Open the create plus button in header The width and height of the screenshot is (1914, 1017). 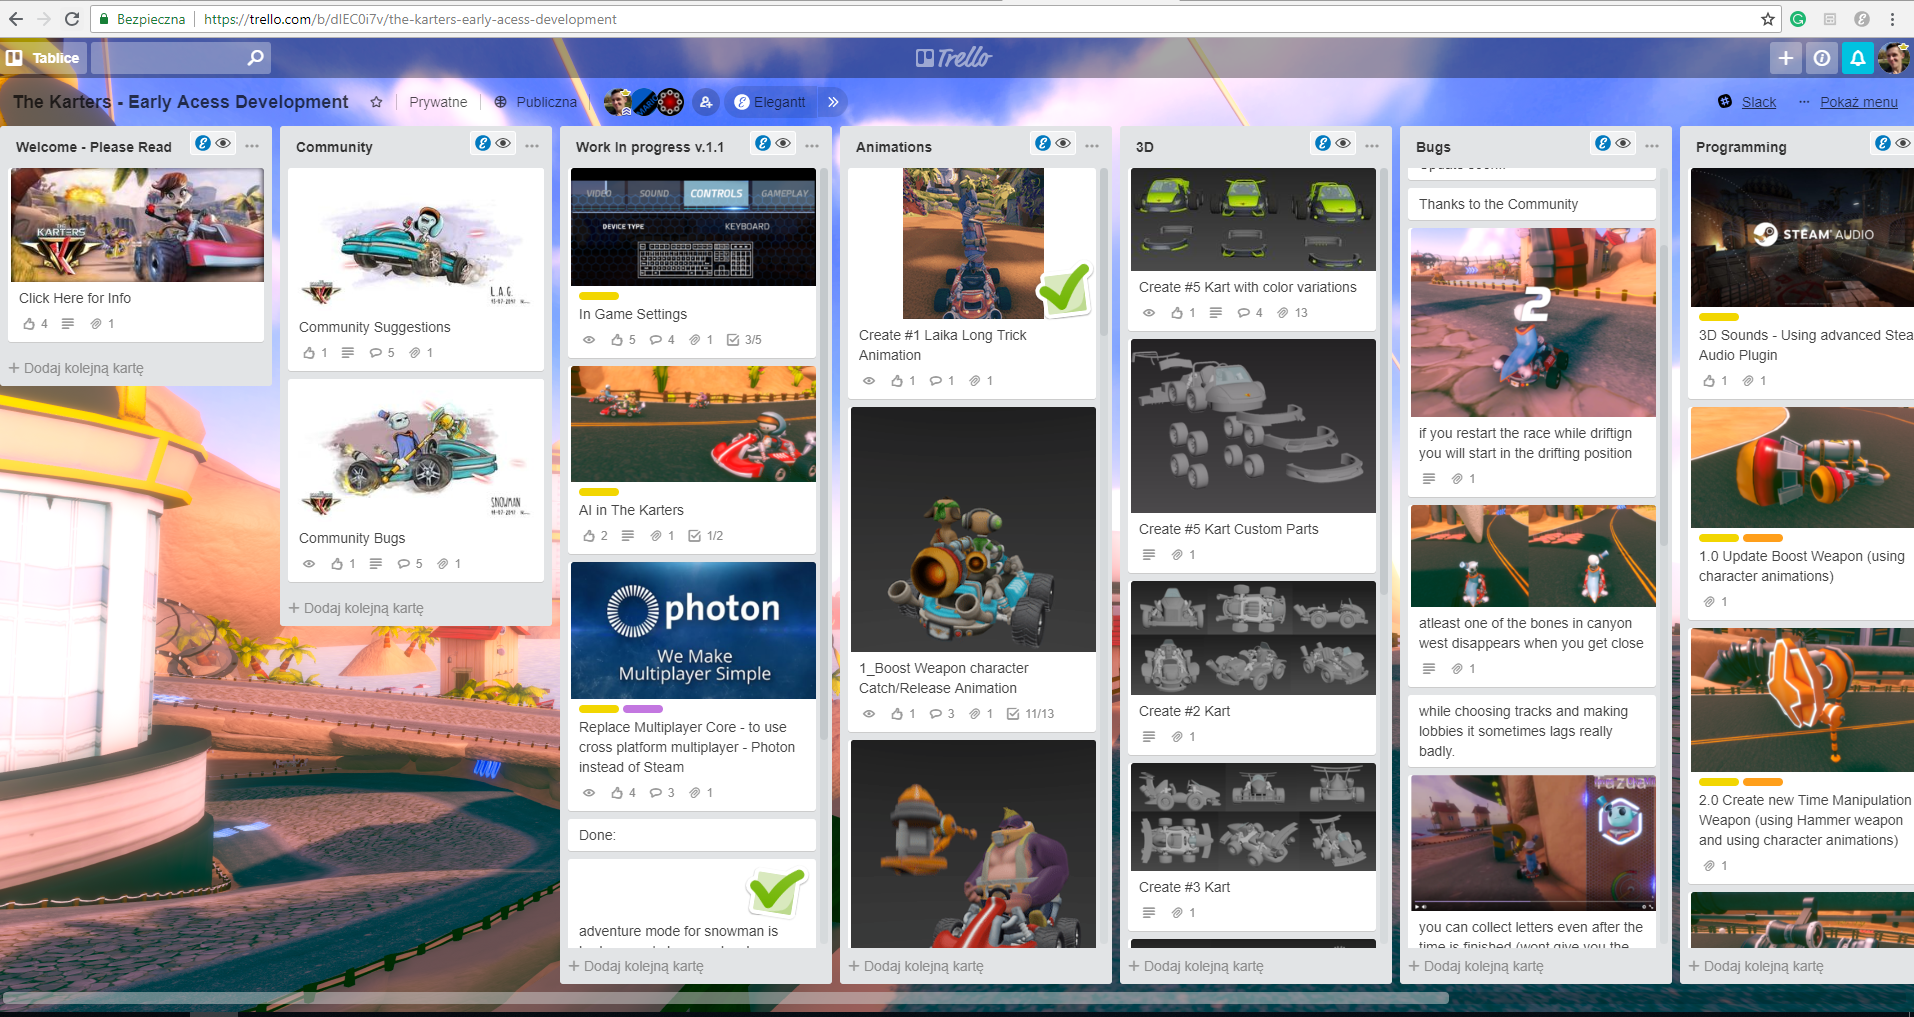(1785, 58)
